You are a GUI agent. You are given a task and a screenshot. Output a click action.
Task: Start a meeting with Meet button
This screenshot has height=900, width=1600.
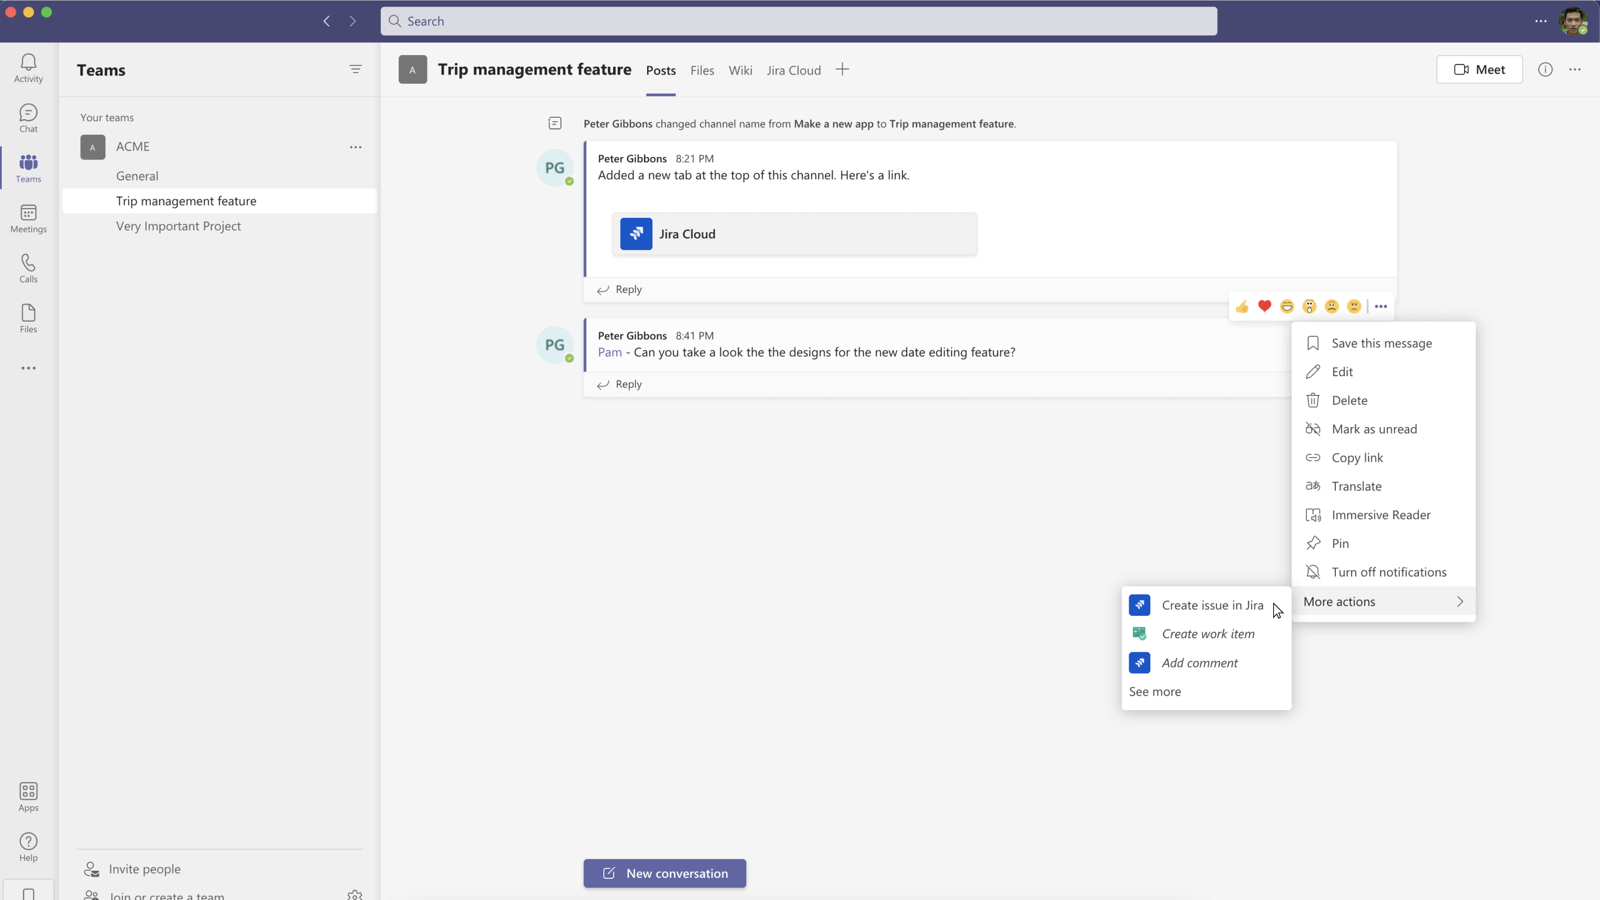1479,69
